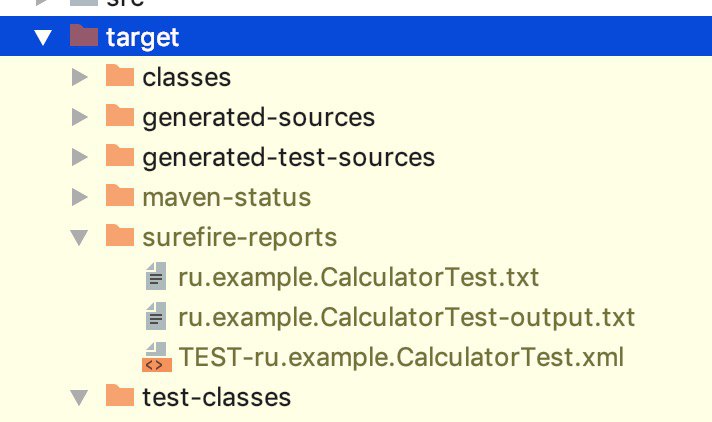Click the generated-test-sources folder icon
712x422 pixels.
[120, 155]
